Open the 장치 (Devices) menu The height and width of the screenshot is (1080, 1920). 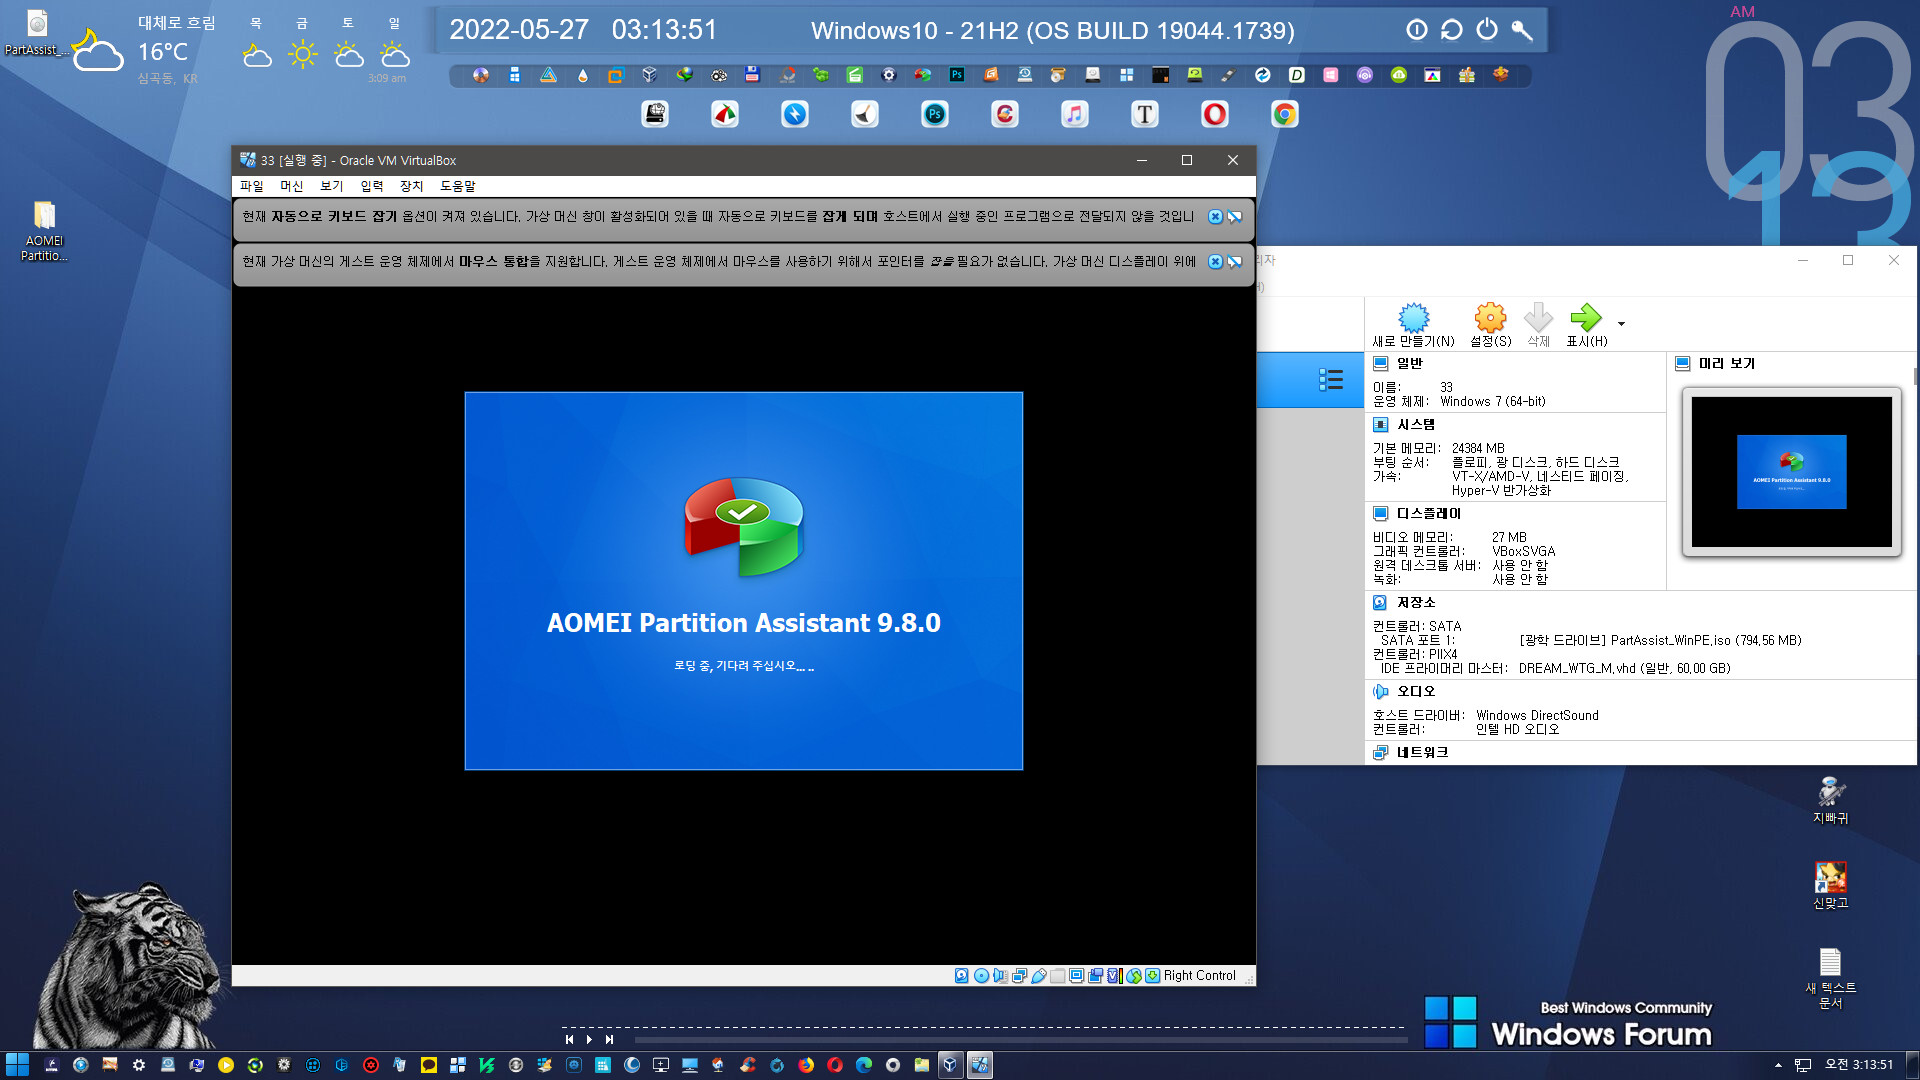[411, 186]
